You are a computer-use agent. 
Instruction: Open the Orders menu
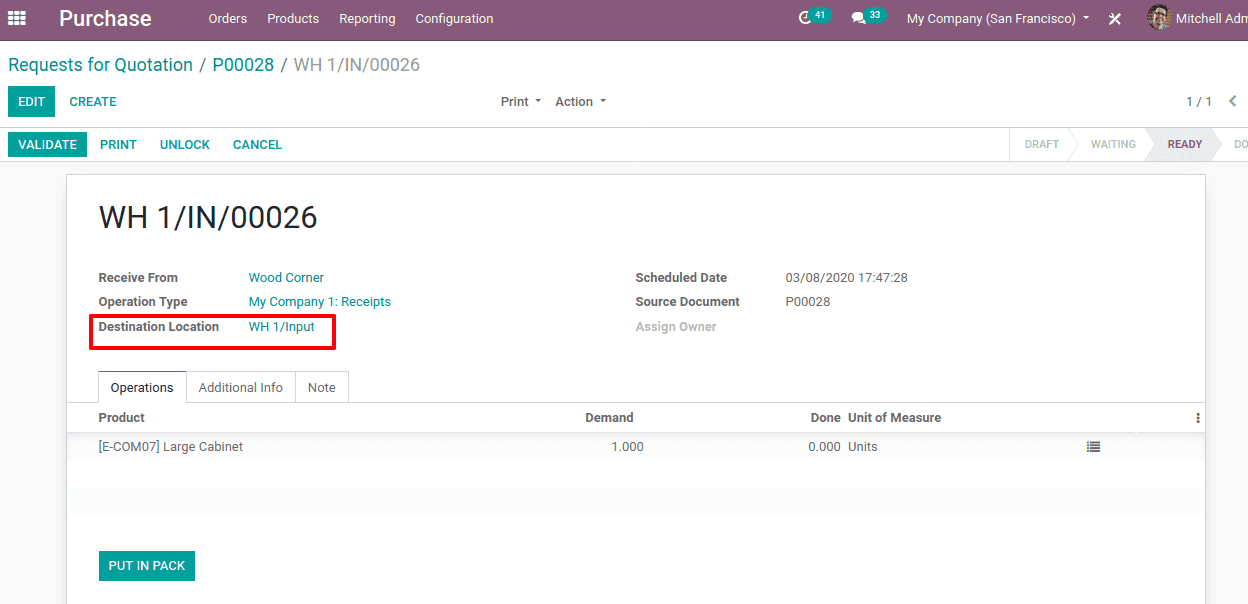[228, 19]
